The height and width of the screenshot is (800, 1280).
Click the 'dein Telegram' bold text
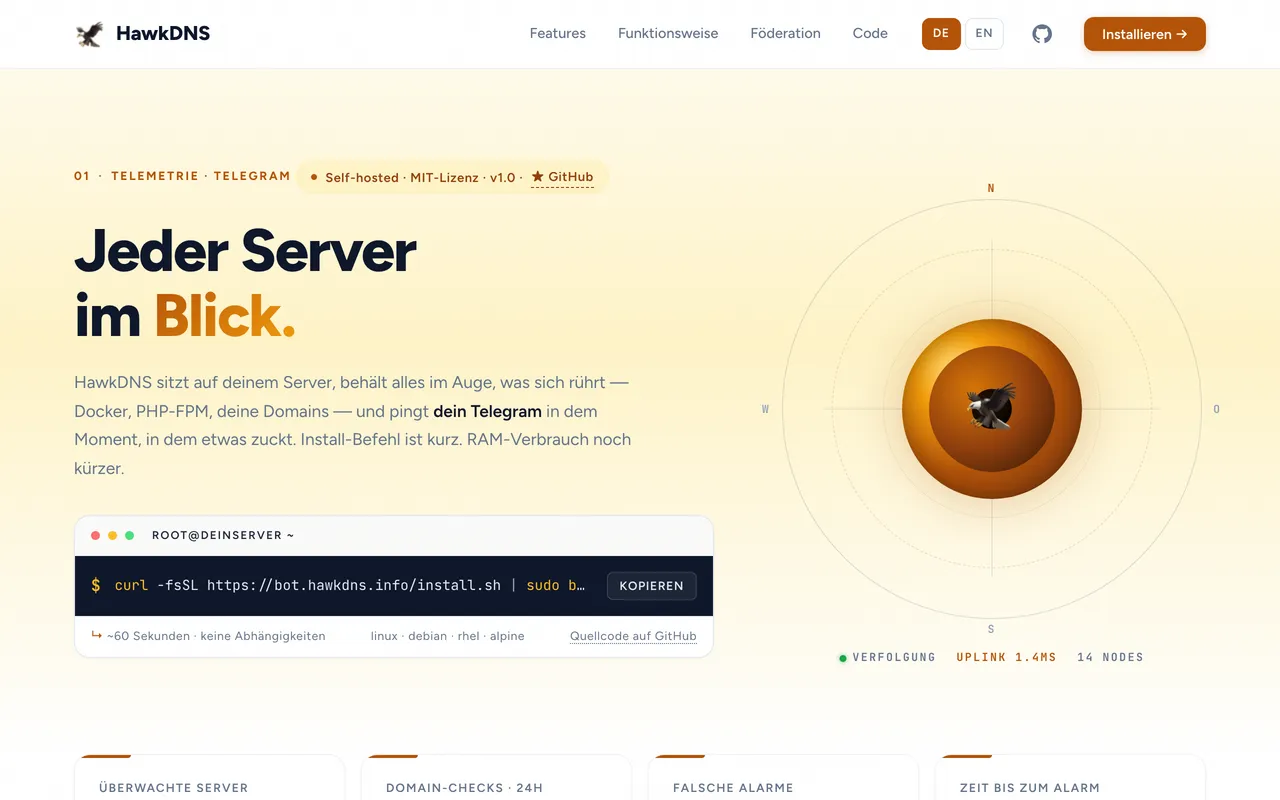488,411
